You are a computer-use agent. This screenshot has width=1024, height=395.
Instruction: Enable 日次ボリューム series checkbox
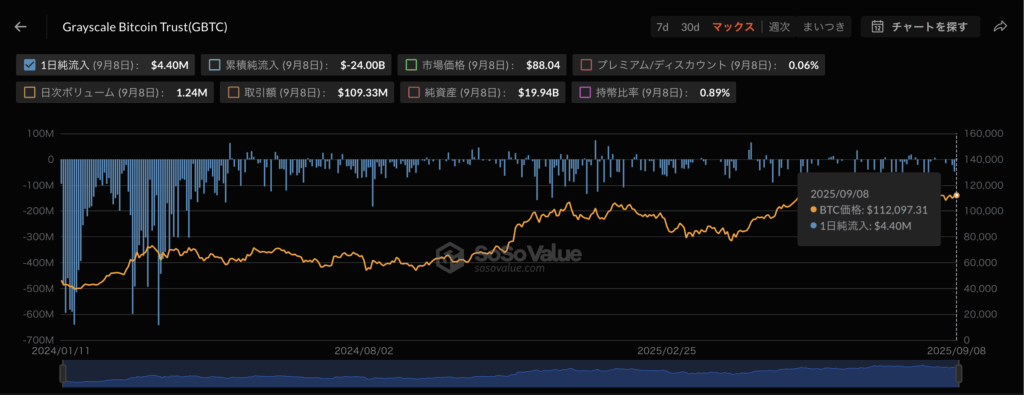[x=29, y=93]
